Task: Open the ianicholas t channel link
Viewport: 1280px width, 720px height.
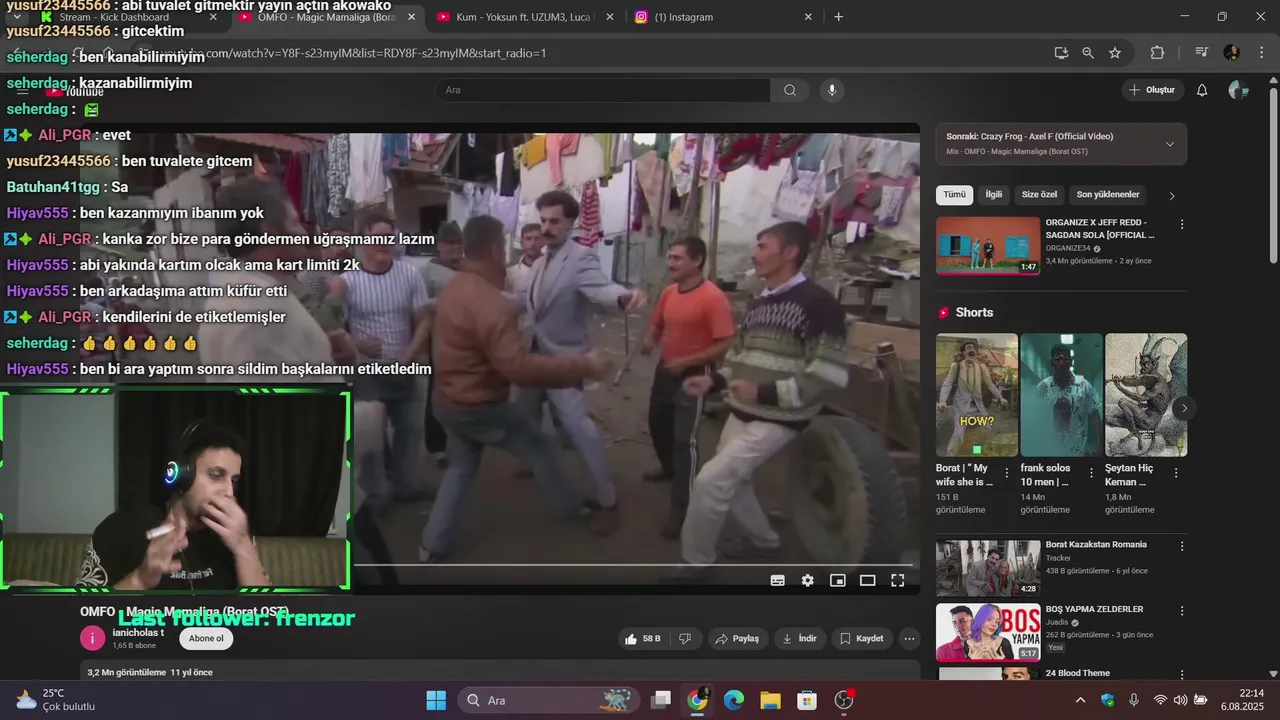Action: tap(138, 633)
